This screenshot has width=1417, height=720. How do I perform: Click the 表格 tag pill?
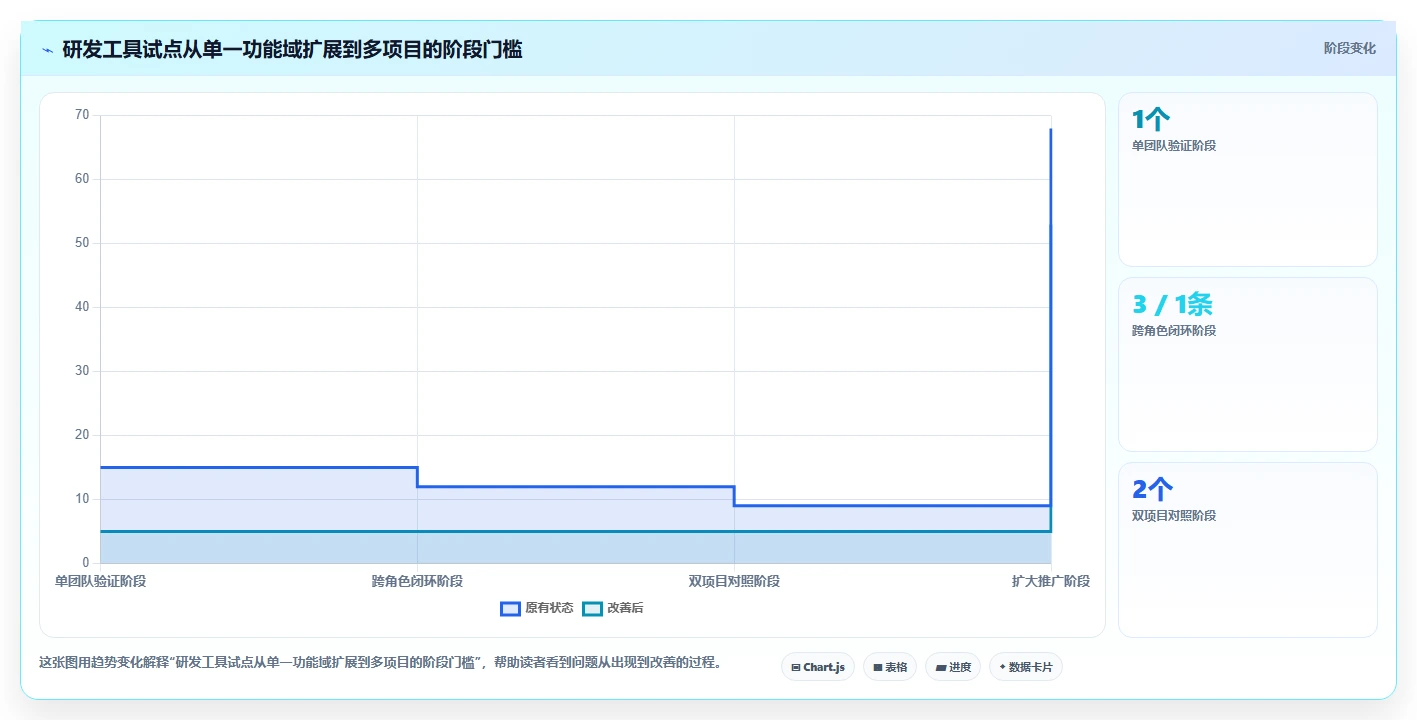890,667
